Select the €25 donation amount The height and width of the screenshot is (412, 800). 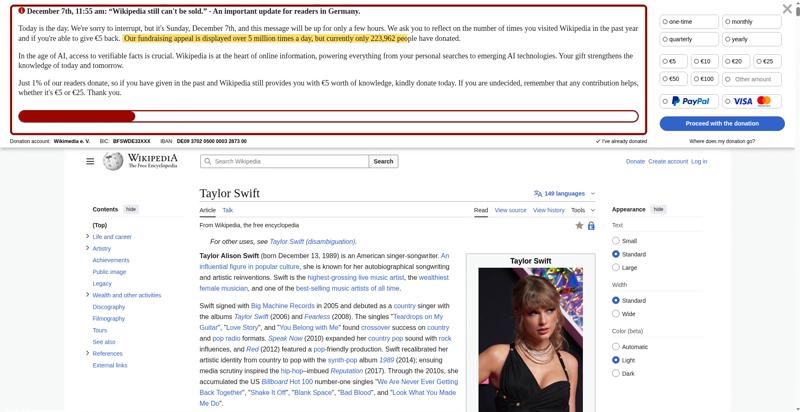[x=765, y=61]
